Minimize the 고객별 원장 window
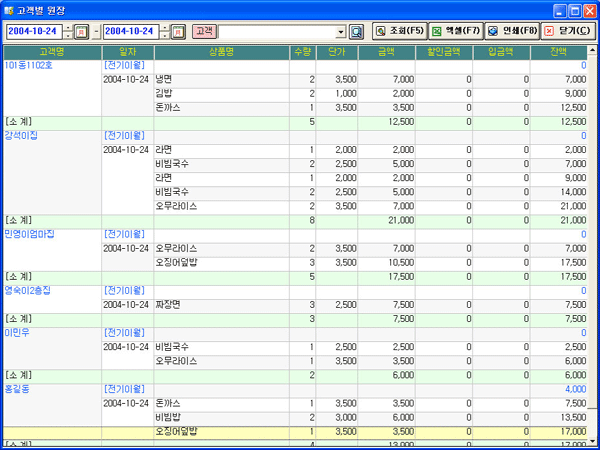This screenshot has height=450, width=600. click(x=560, y=11)
